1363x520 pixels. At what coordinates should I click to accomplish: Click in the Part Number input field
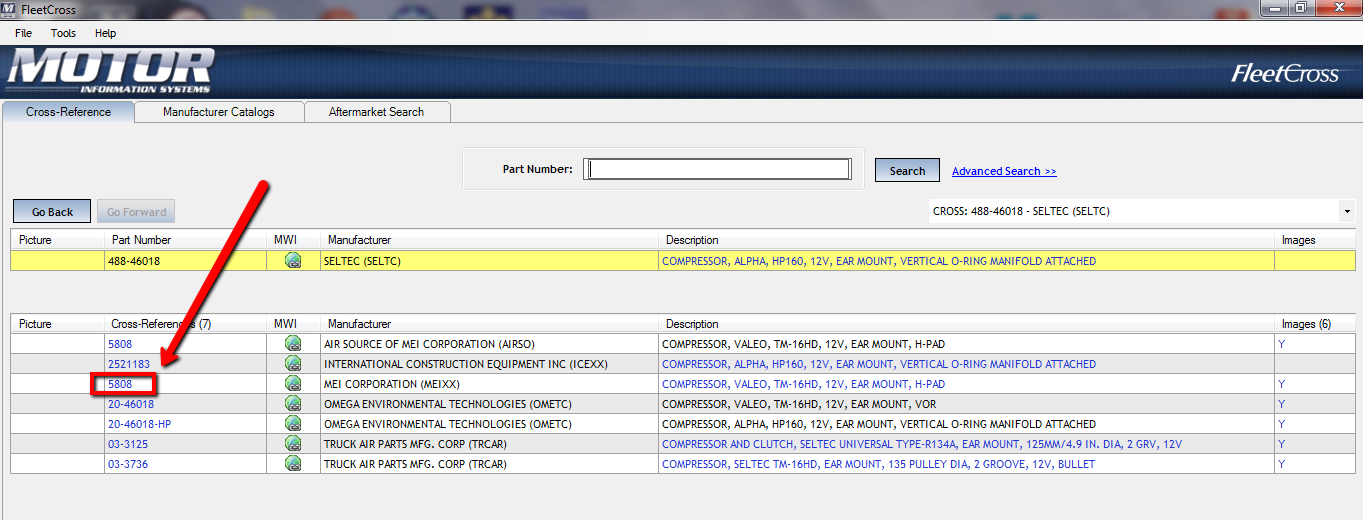pyautogui.click(x=717, y=170)
